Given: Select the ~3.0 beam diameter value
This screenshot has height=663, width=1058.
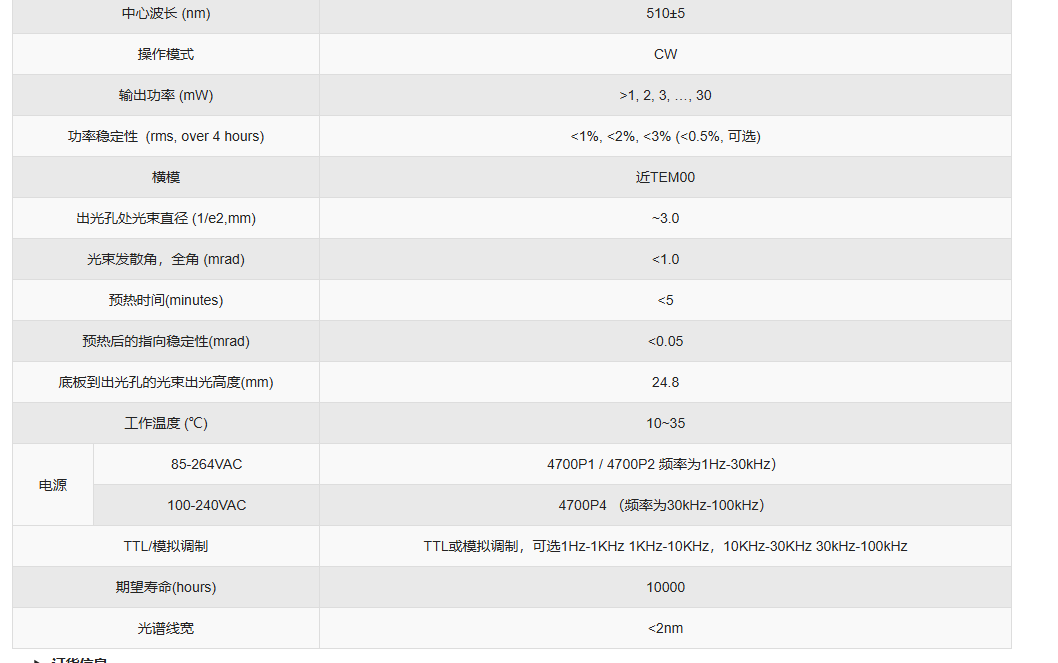Looking at the screenshot, I should pyautogui.click(x=665, y=218).
